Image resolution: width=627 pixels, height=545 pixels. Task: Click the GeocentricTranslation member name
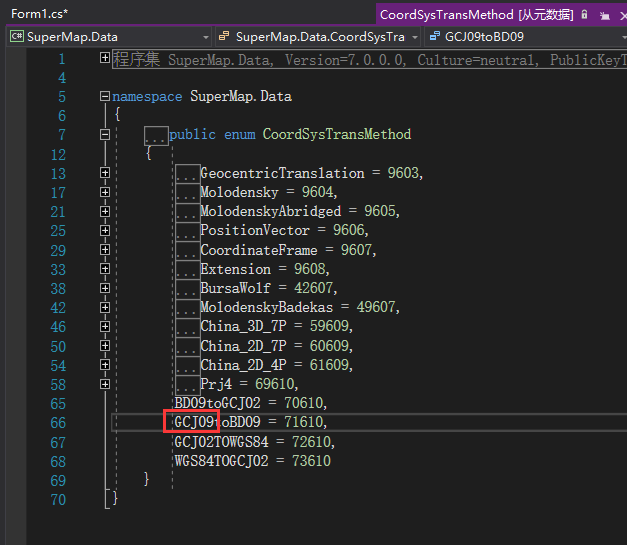pyautogui.click(x=282, y=173)
